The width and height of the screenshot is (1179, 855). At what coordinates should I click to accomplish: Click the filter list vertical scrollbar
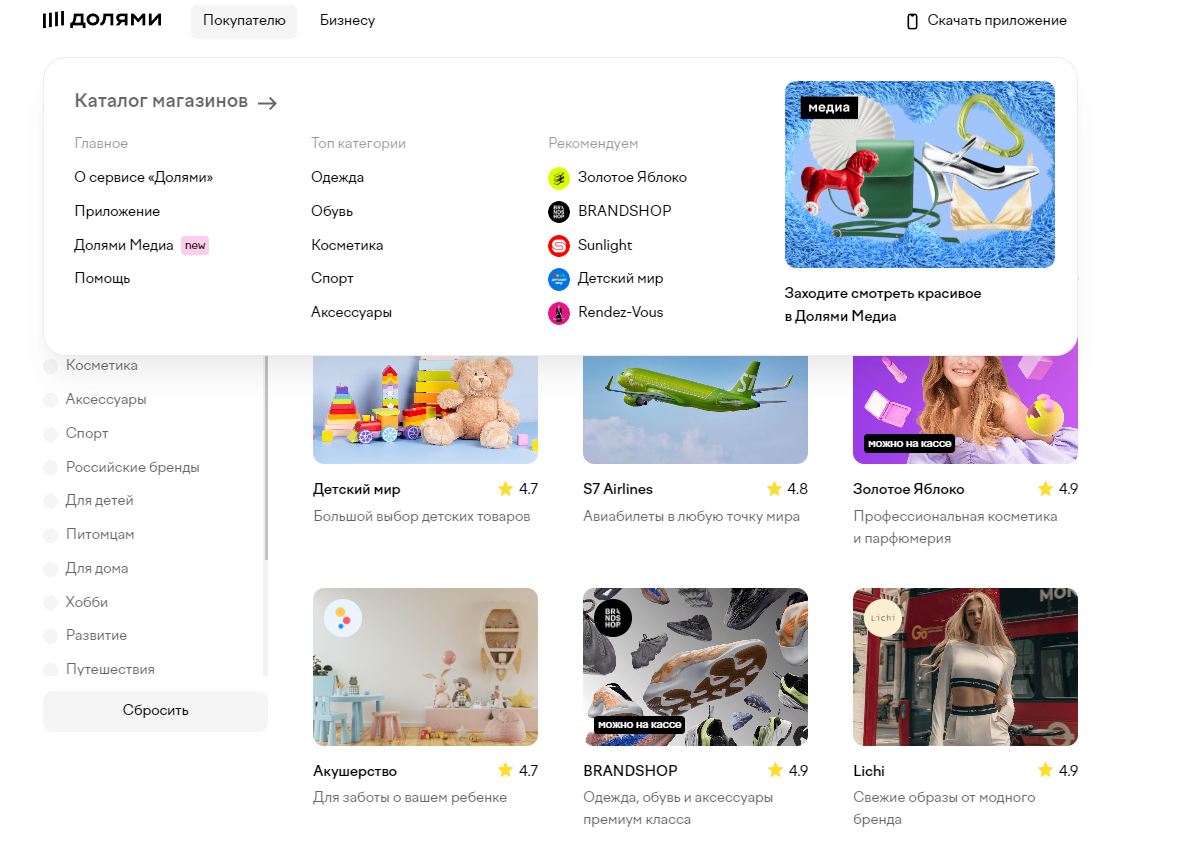(x=266, y=459)
